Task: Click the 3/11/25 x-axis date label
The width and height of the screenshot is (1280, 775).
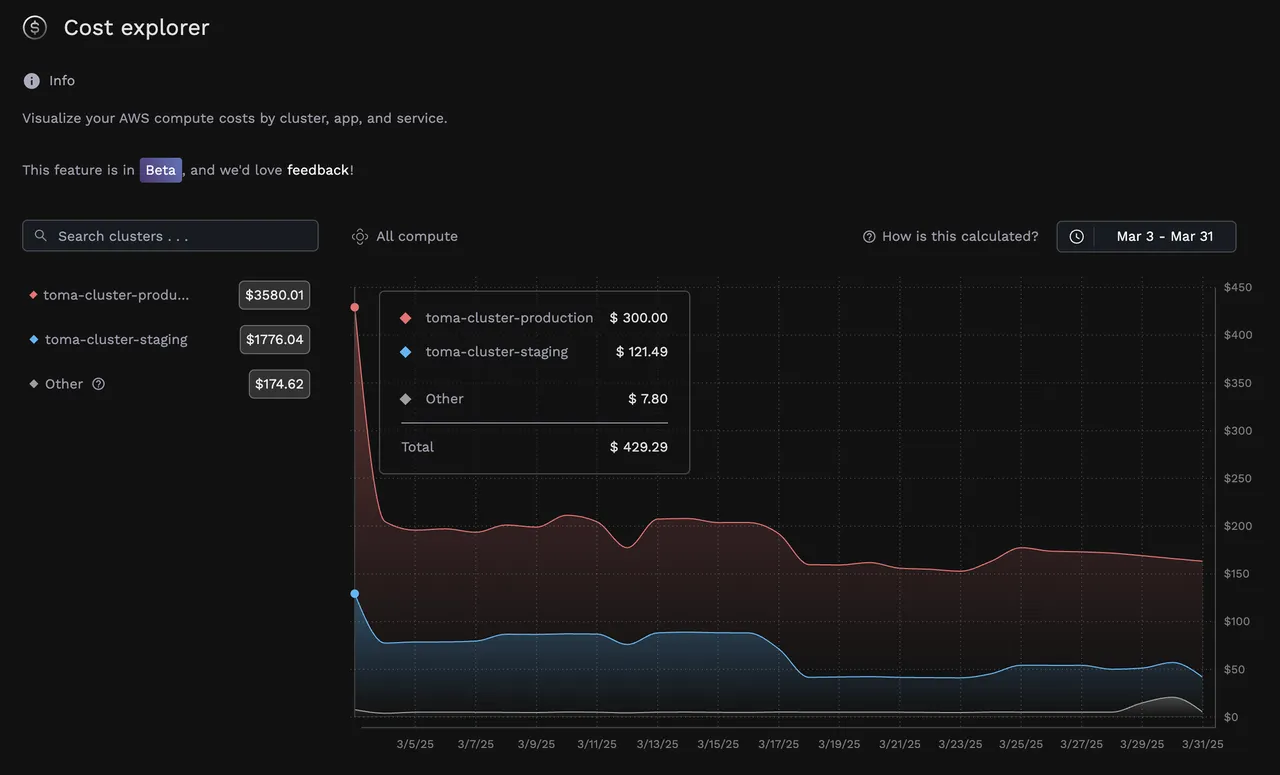Action: coord(597,745)
